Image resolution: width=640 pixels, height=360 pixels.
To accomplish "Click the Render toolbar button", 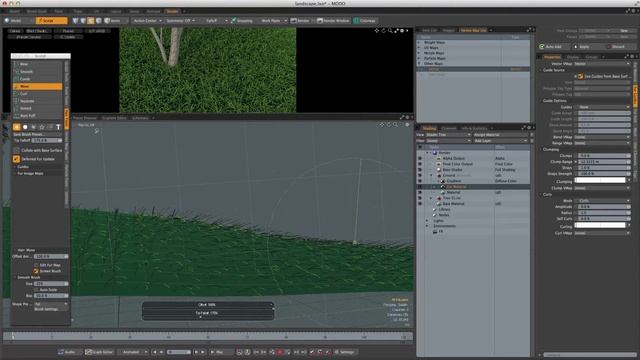I will tap(300, 20).
